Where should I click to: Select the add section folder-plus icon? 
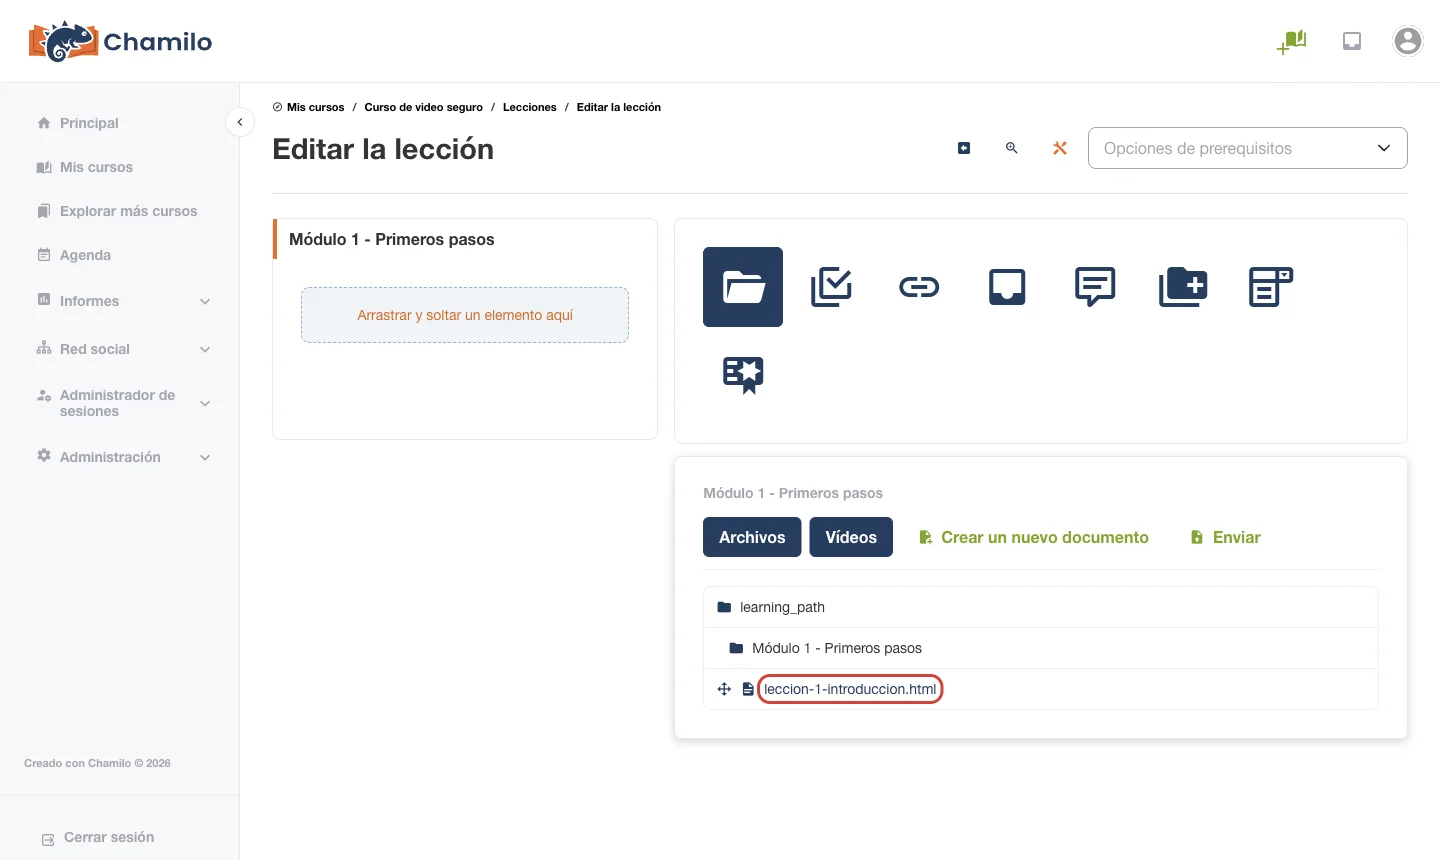point(1183,287)
